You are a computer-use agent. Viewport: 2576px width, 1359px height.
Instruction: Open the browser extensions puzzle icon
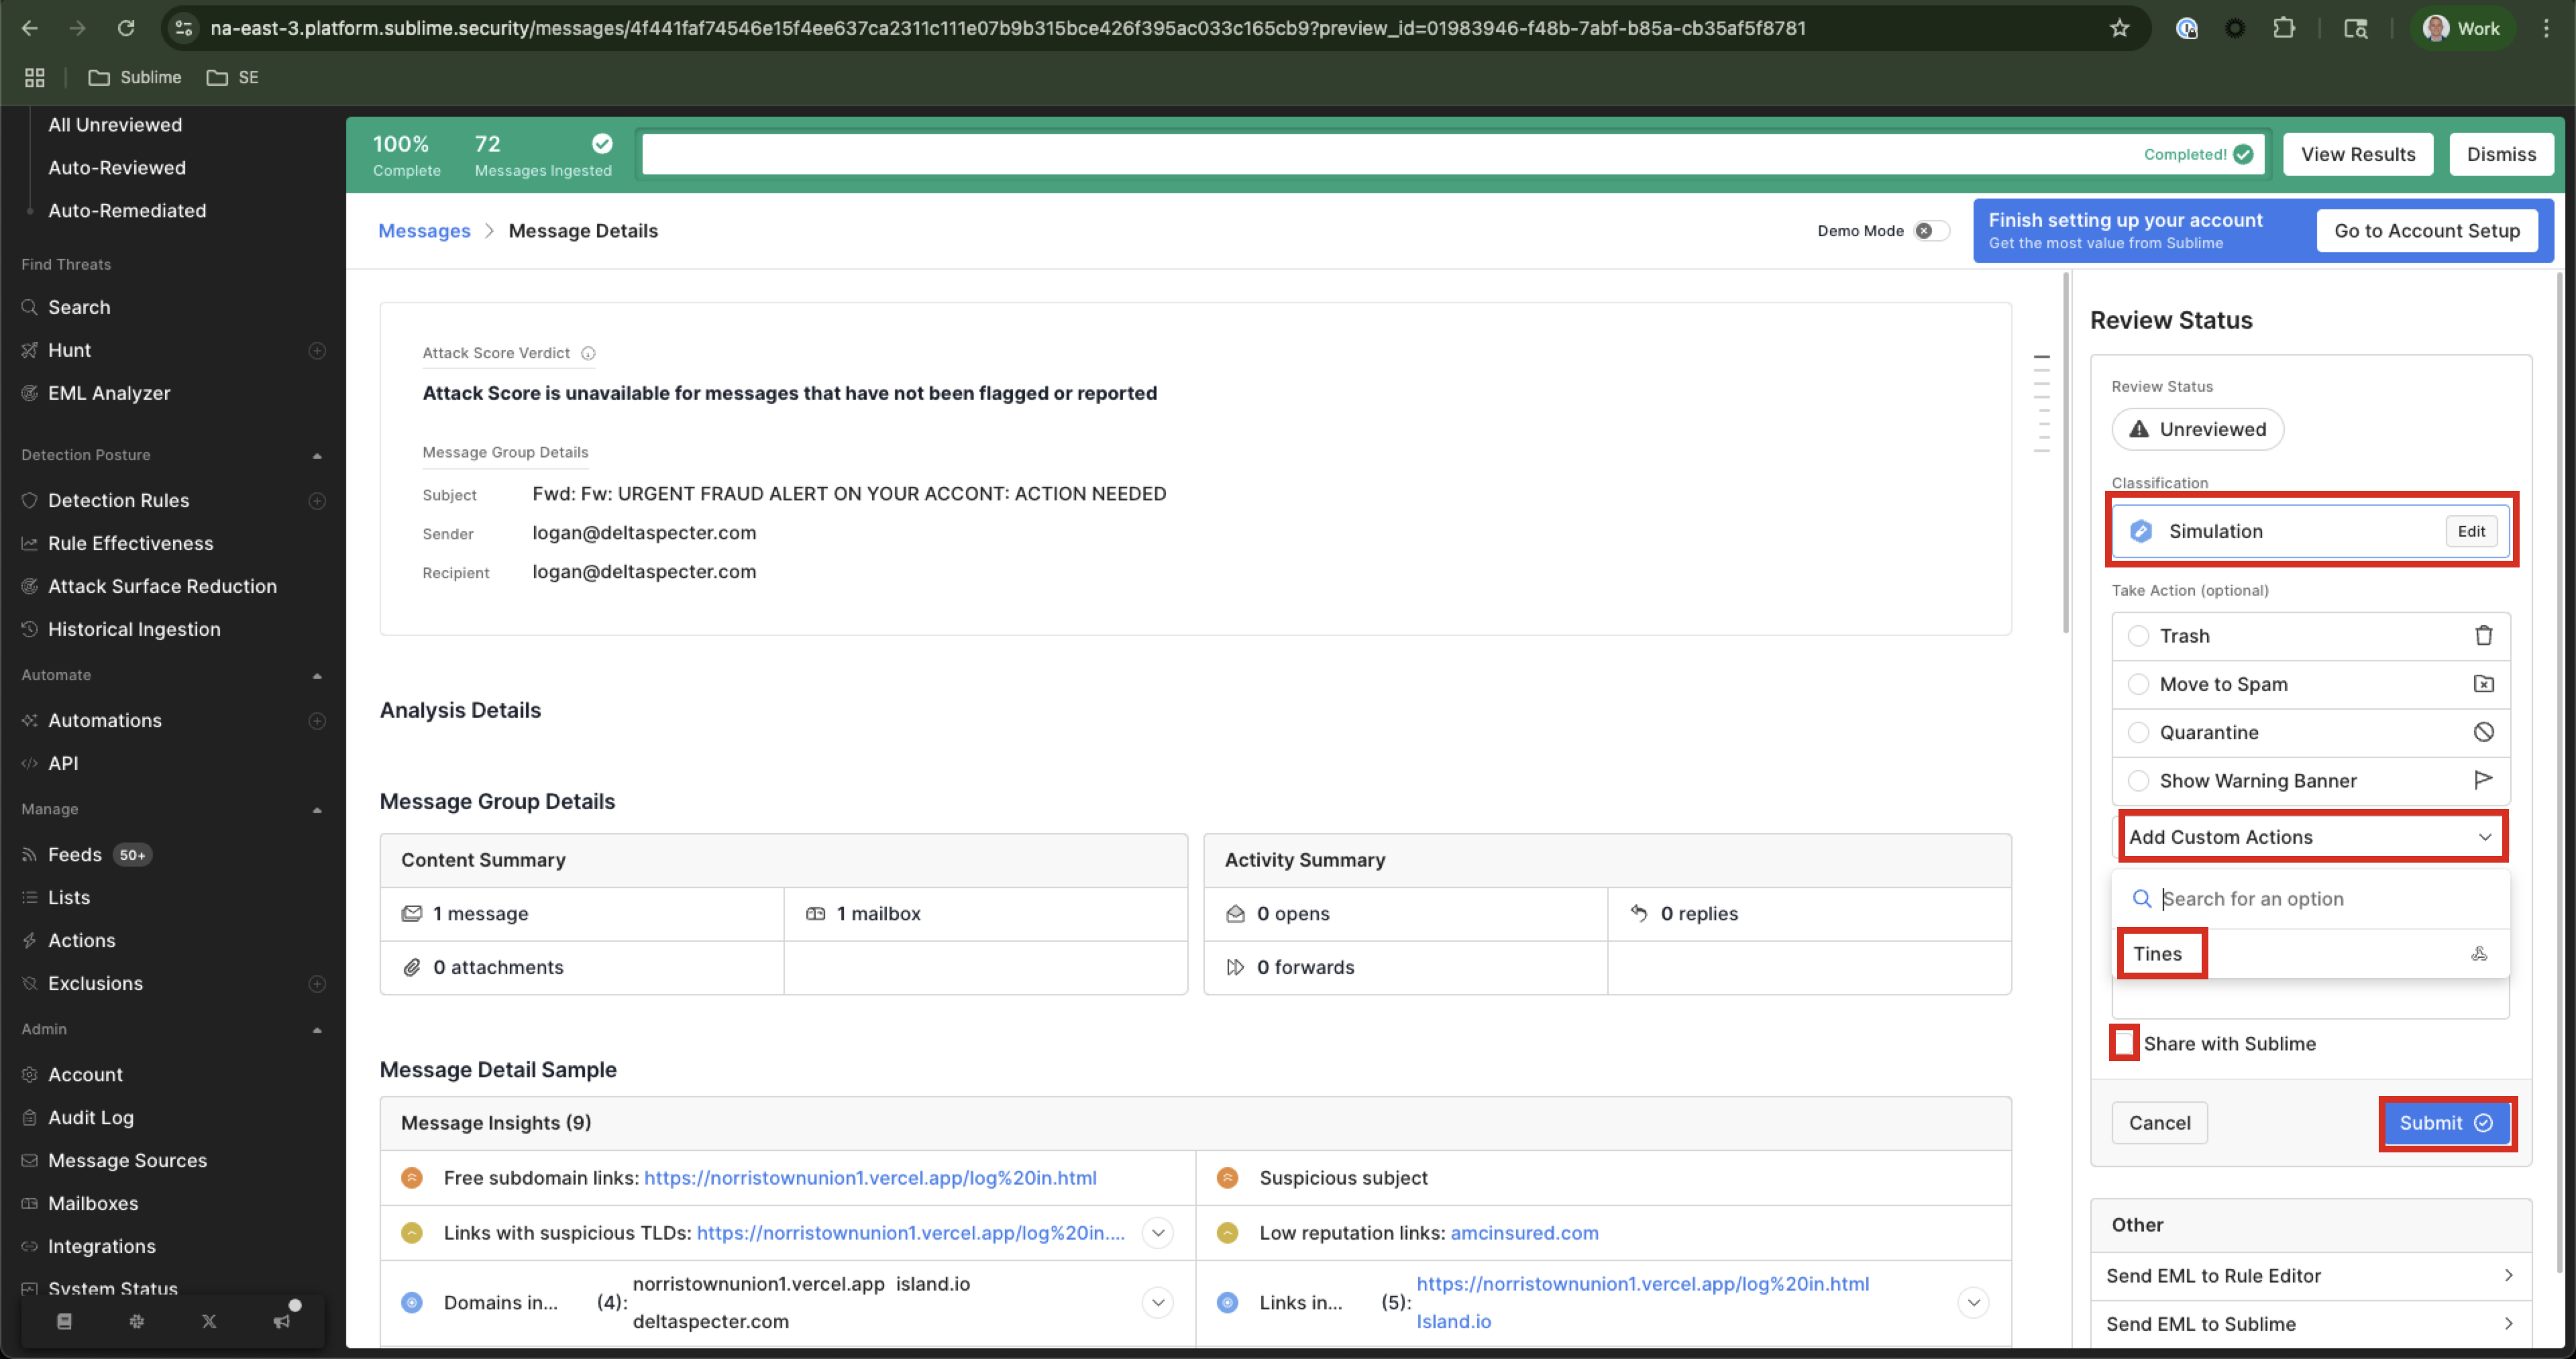[2283, 28]
